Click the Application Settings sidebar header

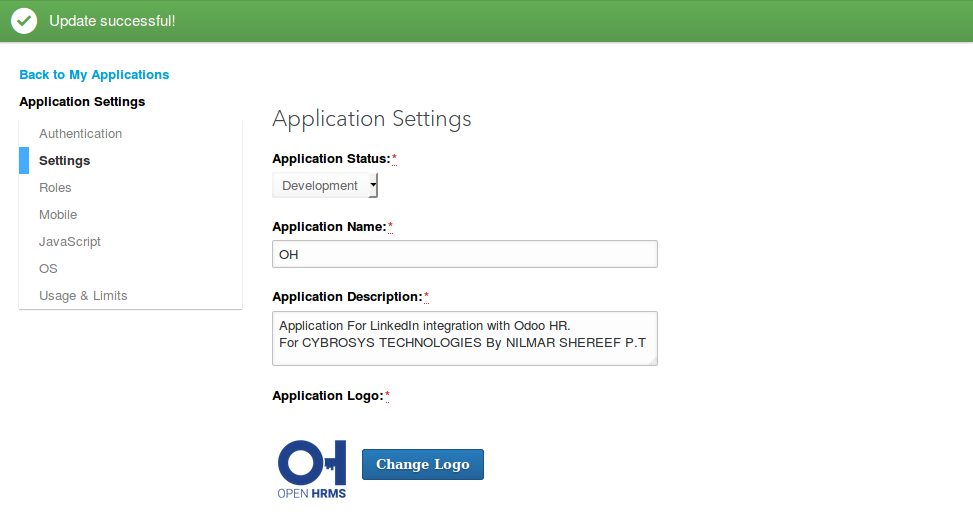coord(82,102)
